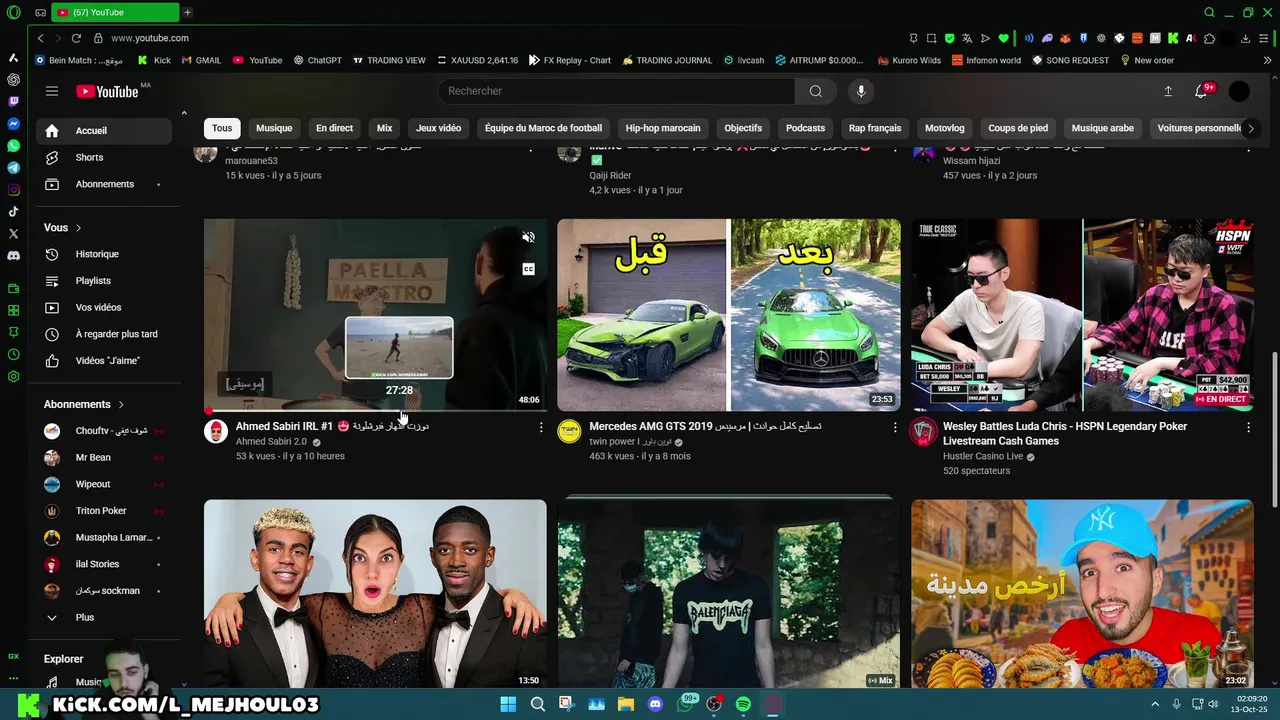
Task: Open Twitch in browser sidebar
Action: (x=13, y=102)
